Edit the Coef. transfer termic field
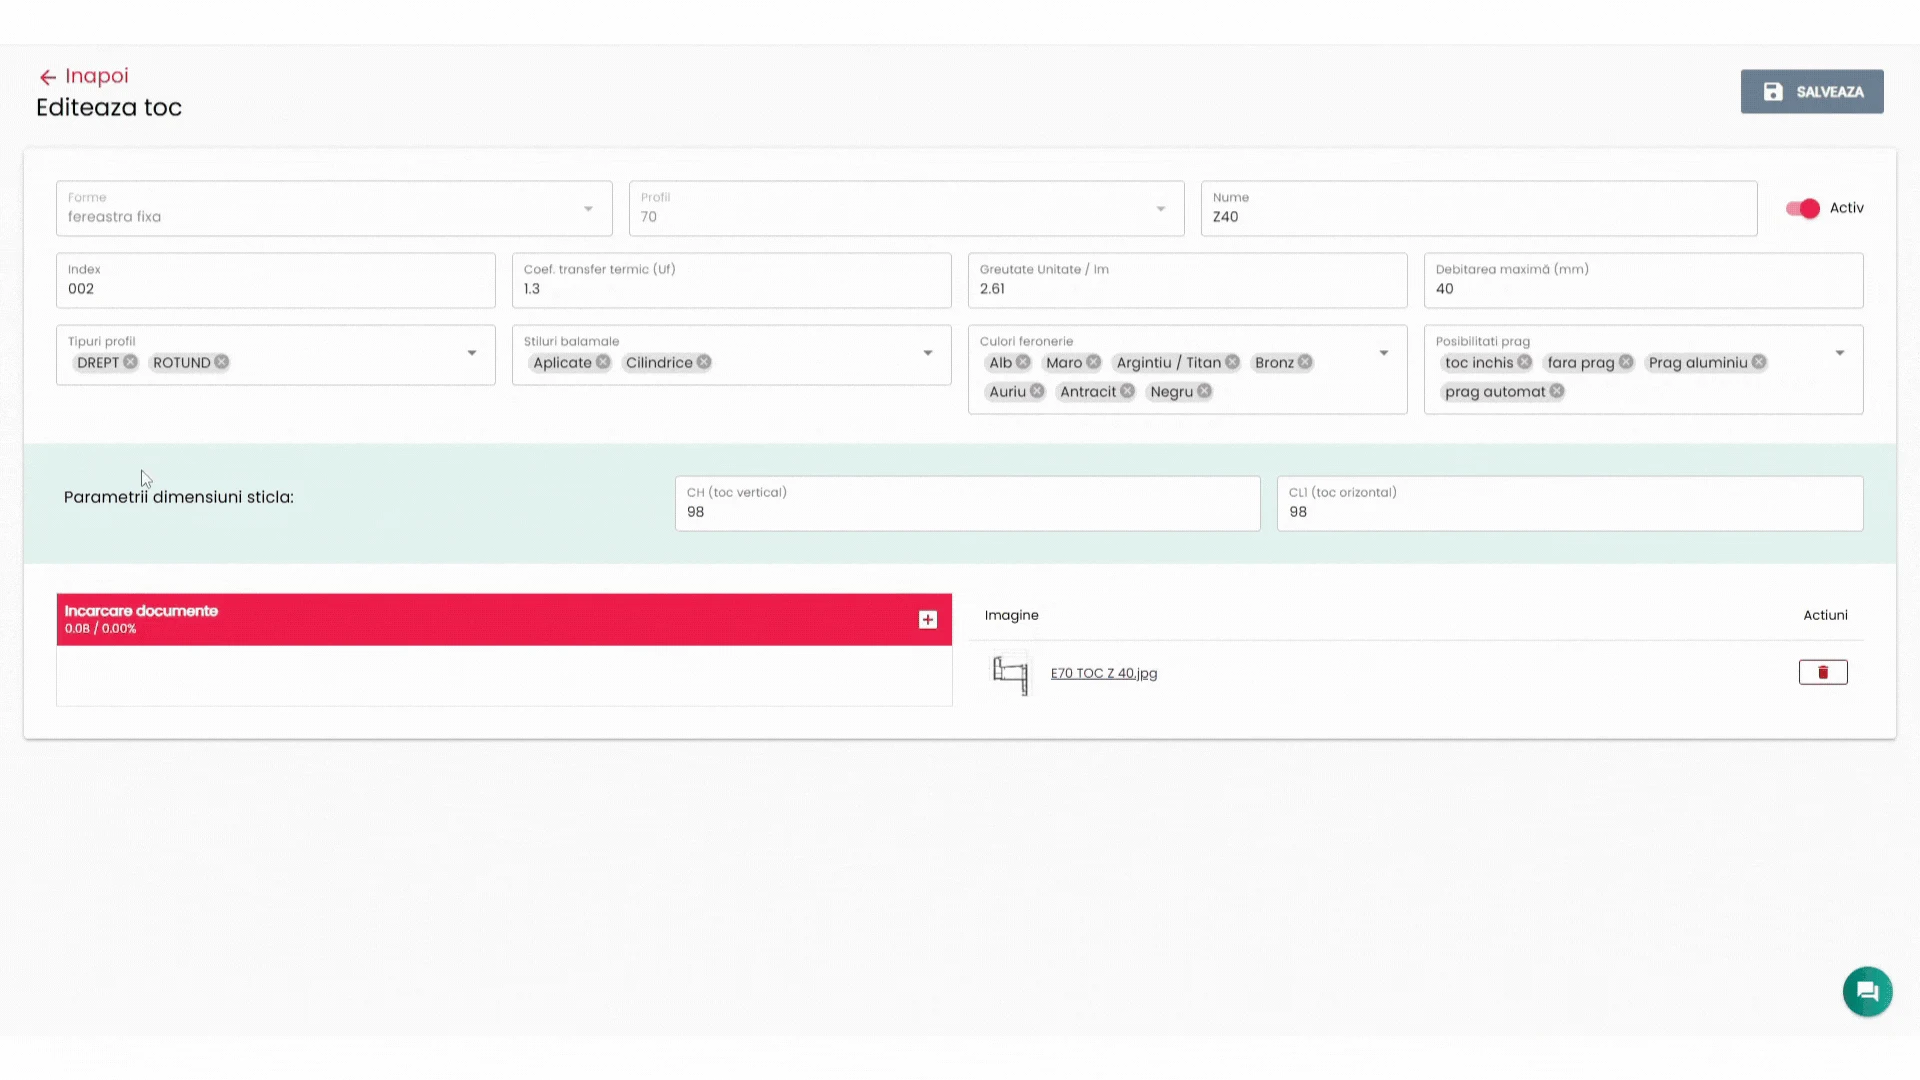Viewport: 1920px width, 1080px height. click(732, 280)
